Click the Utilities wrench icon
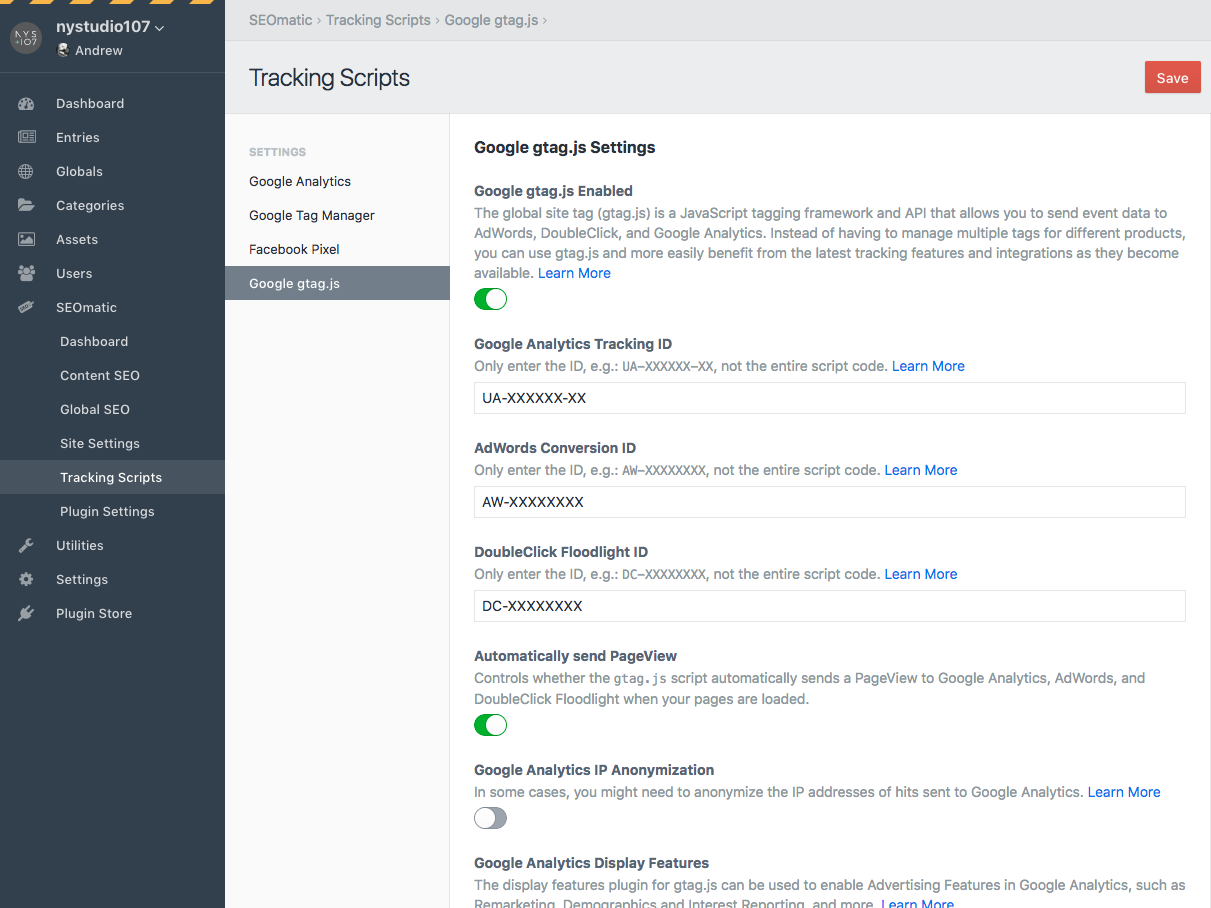Viewport: 1211px width, 908px height. coord(26,545)
